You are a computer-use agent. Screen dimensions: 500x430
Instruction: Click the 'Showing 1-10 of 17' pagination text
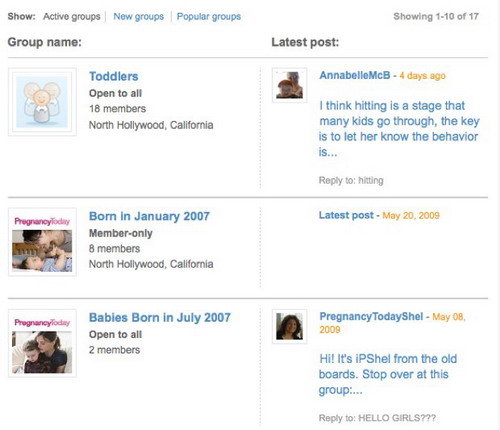(x=436, y=16)
